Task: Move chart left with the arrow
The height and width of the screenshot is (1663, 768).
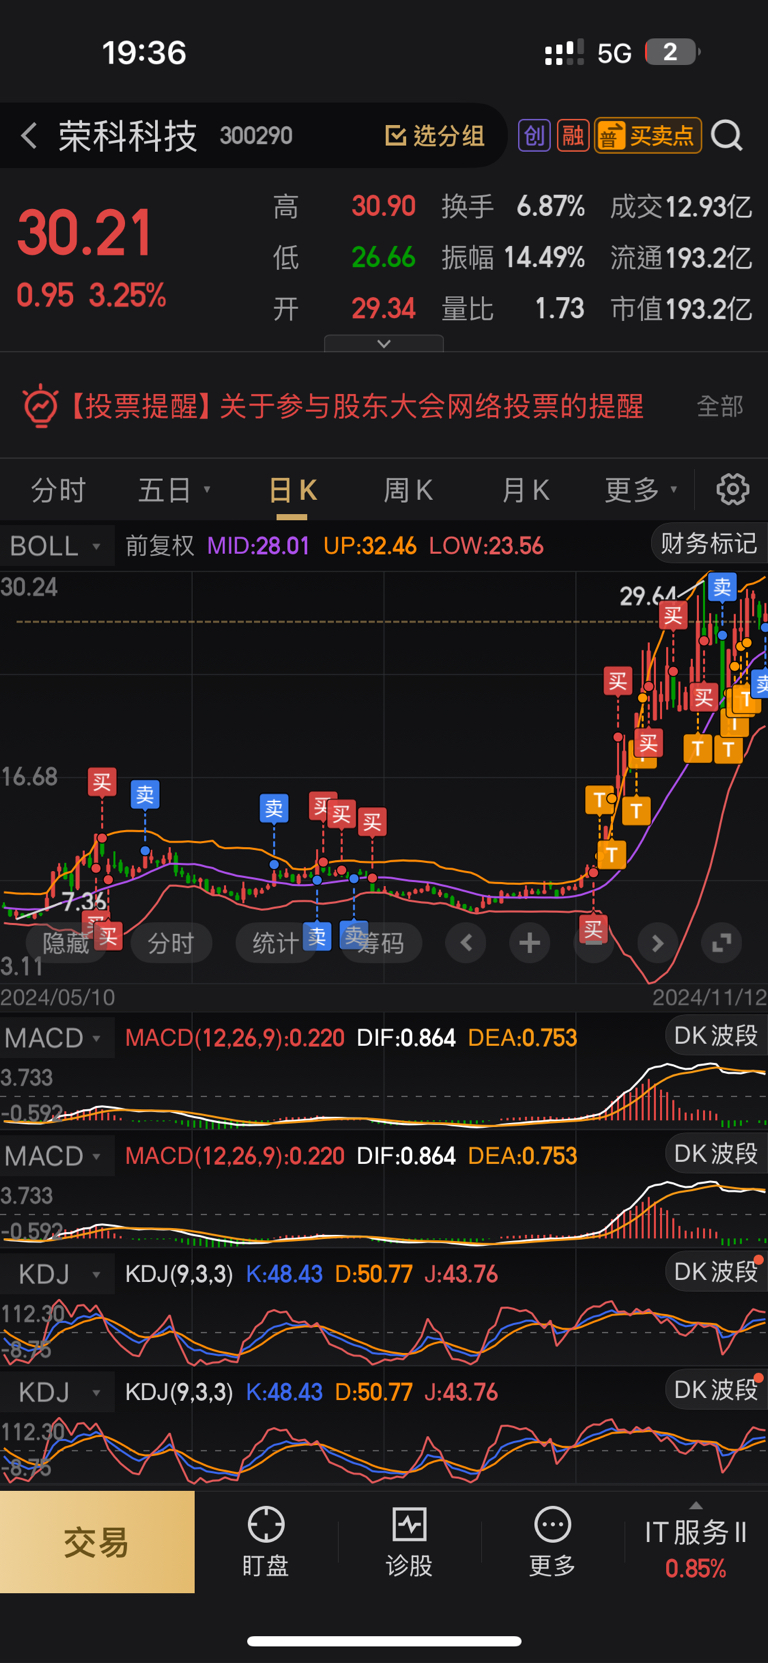Action: (466, 942)
